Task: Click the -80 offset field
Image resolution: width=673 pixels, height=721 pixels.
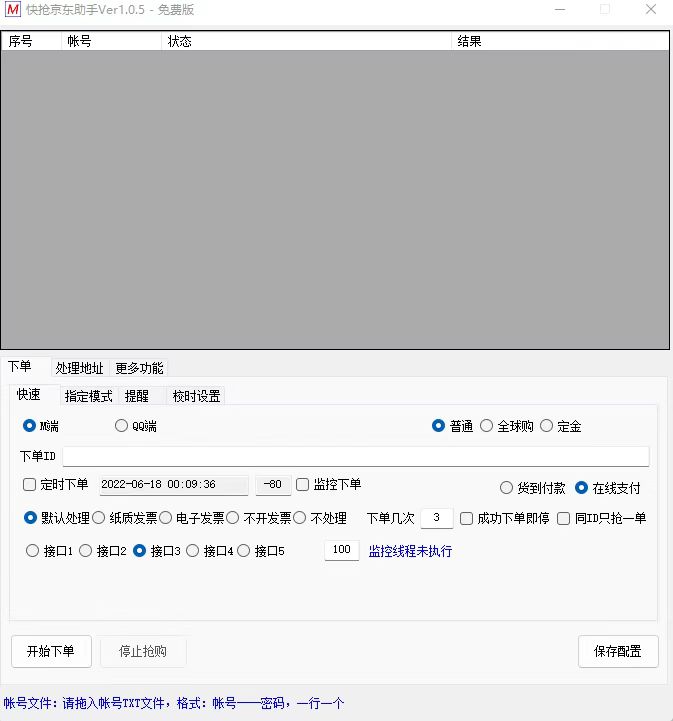Action: pos(273,485)
